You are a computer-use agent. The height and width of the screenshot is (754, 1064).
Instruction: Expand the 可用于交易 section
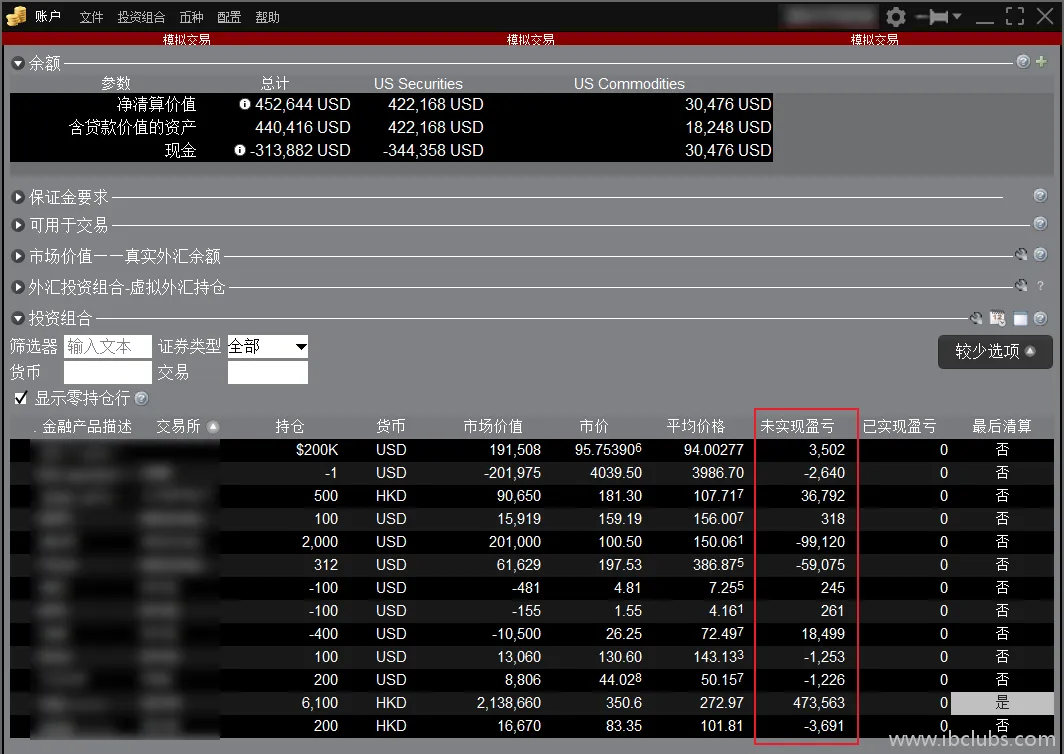[x=18, y=225]
